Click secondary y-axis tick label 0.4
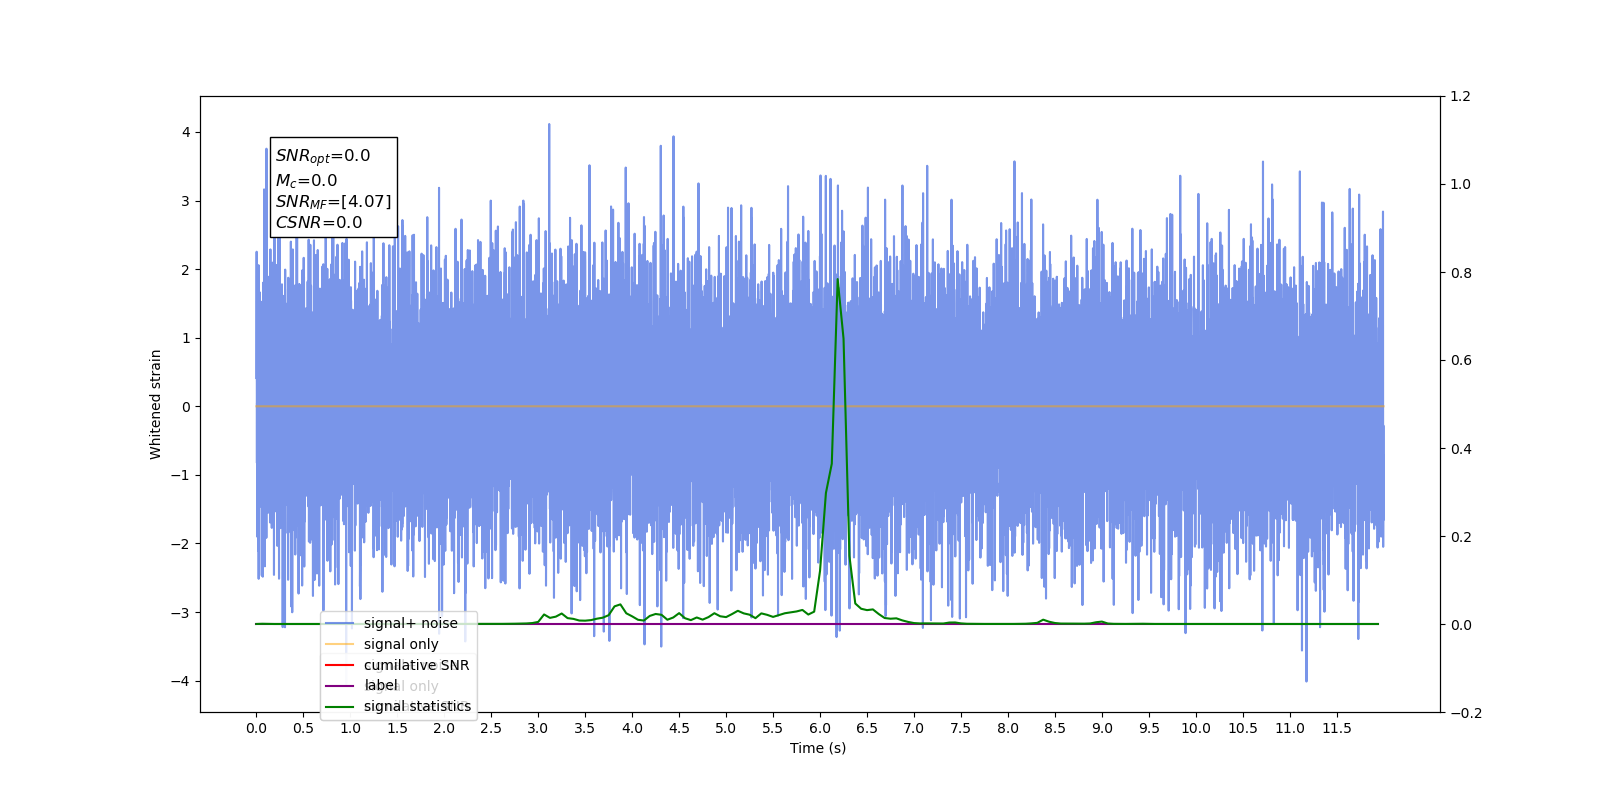 point(1461,448)
